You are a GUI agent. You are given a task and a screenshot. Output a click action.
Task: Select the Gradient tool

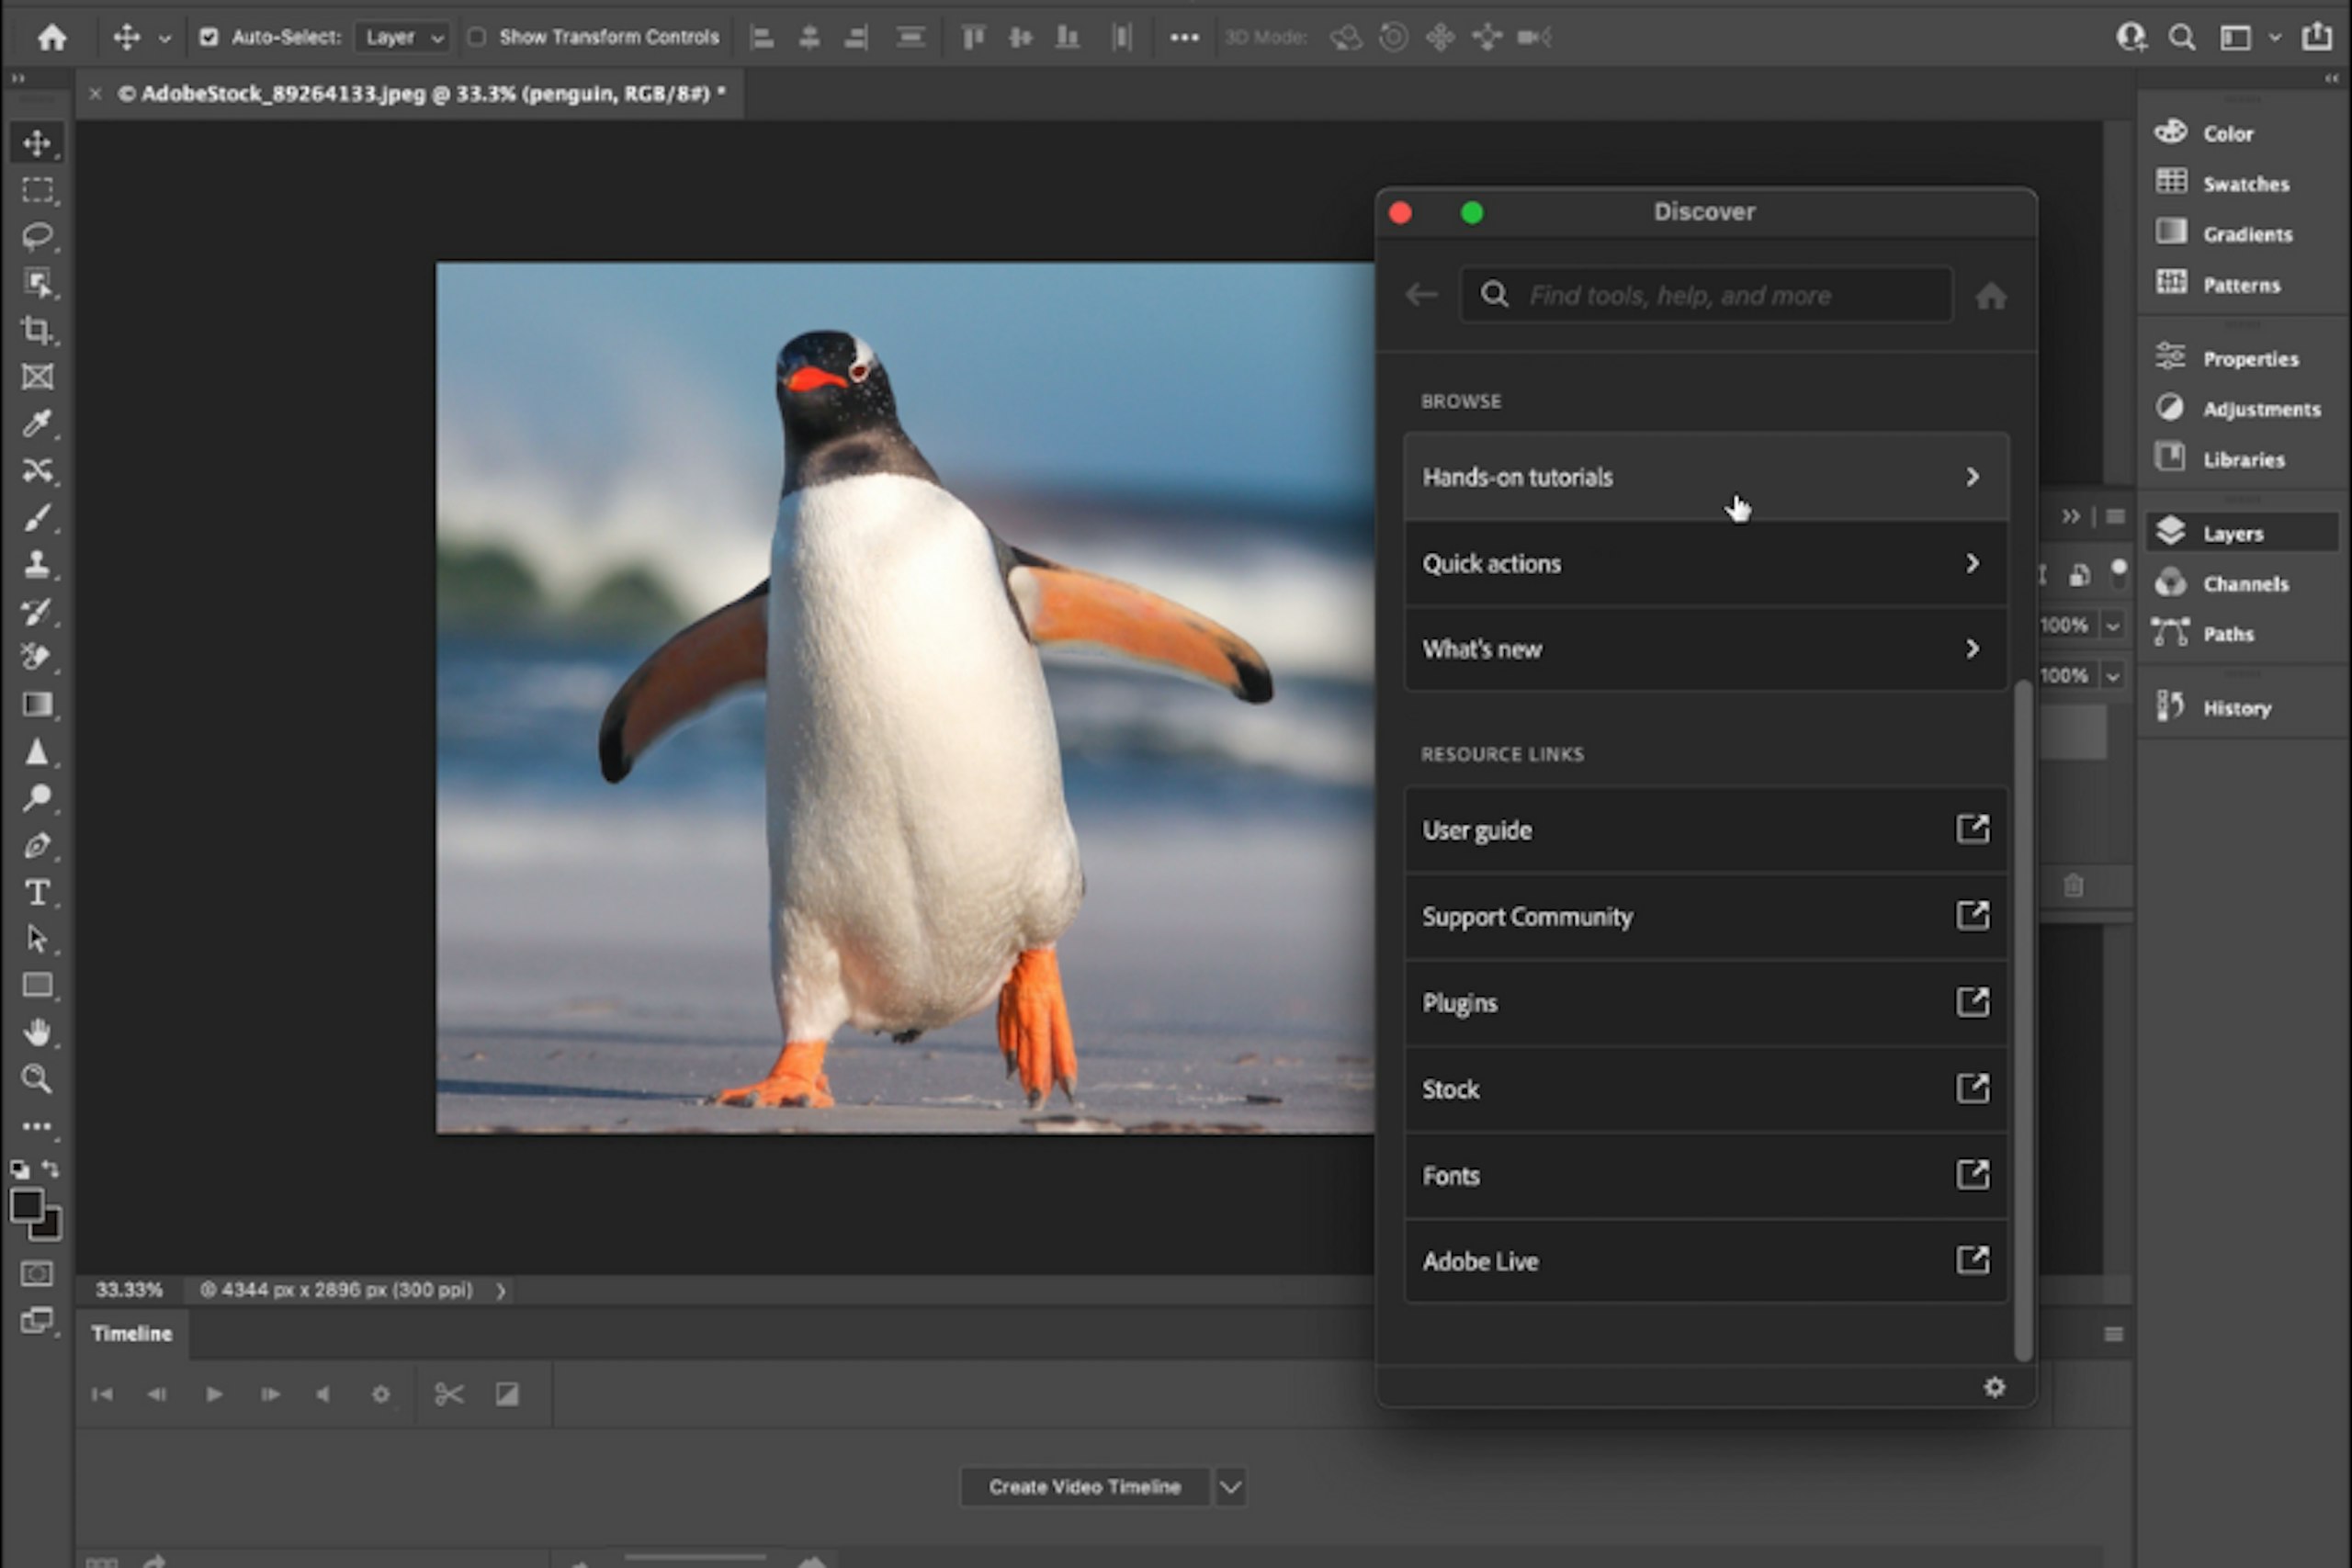click(37, 705)
